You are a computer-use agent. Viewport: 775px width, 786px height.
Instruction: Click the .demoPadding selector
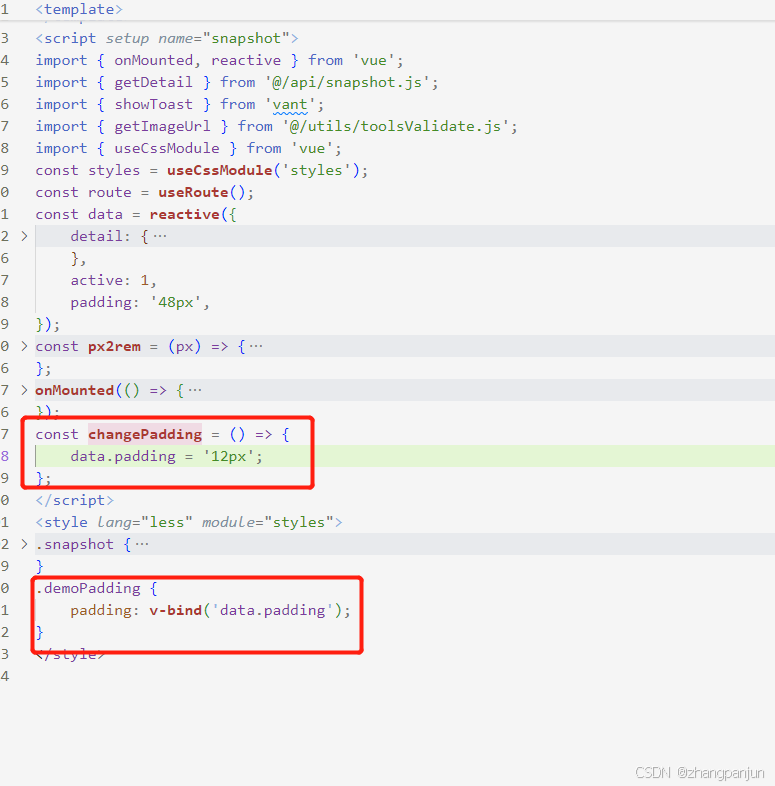(88, 588)
